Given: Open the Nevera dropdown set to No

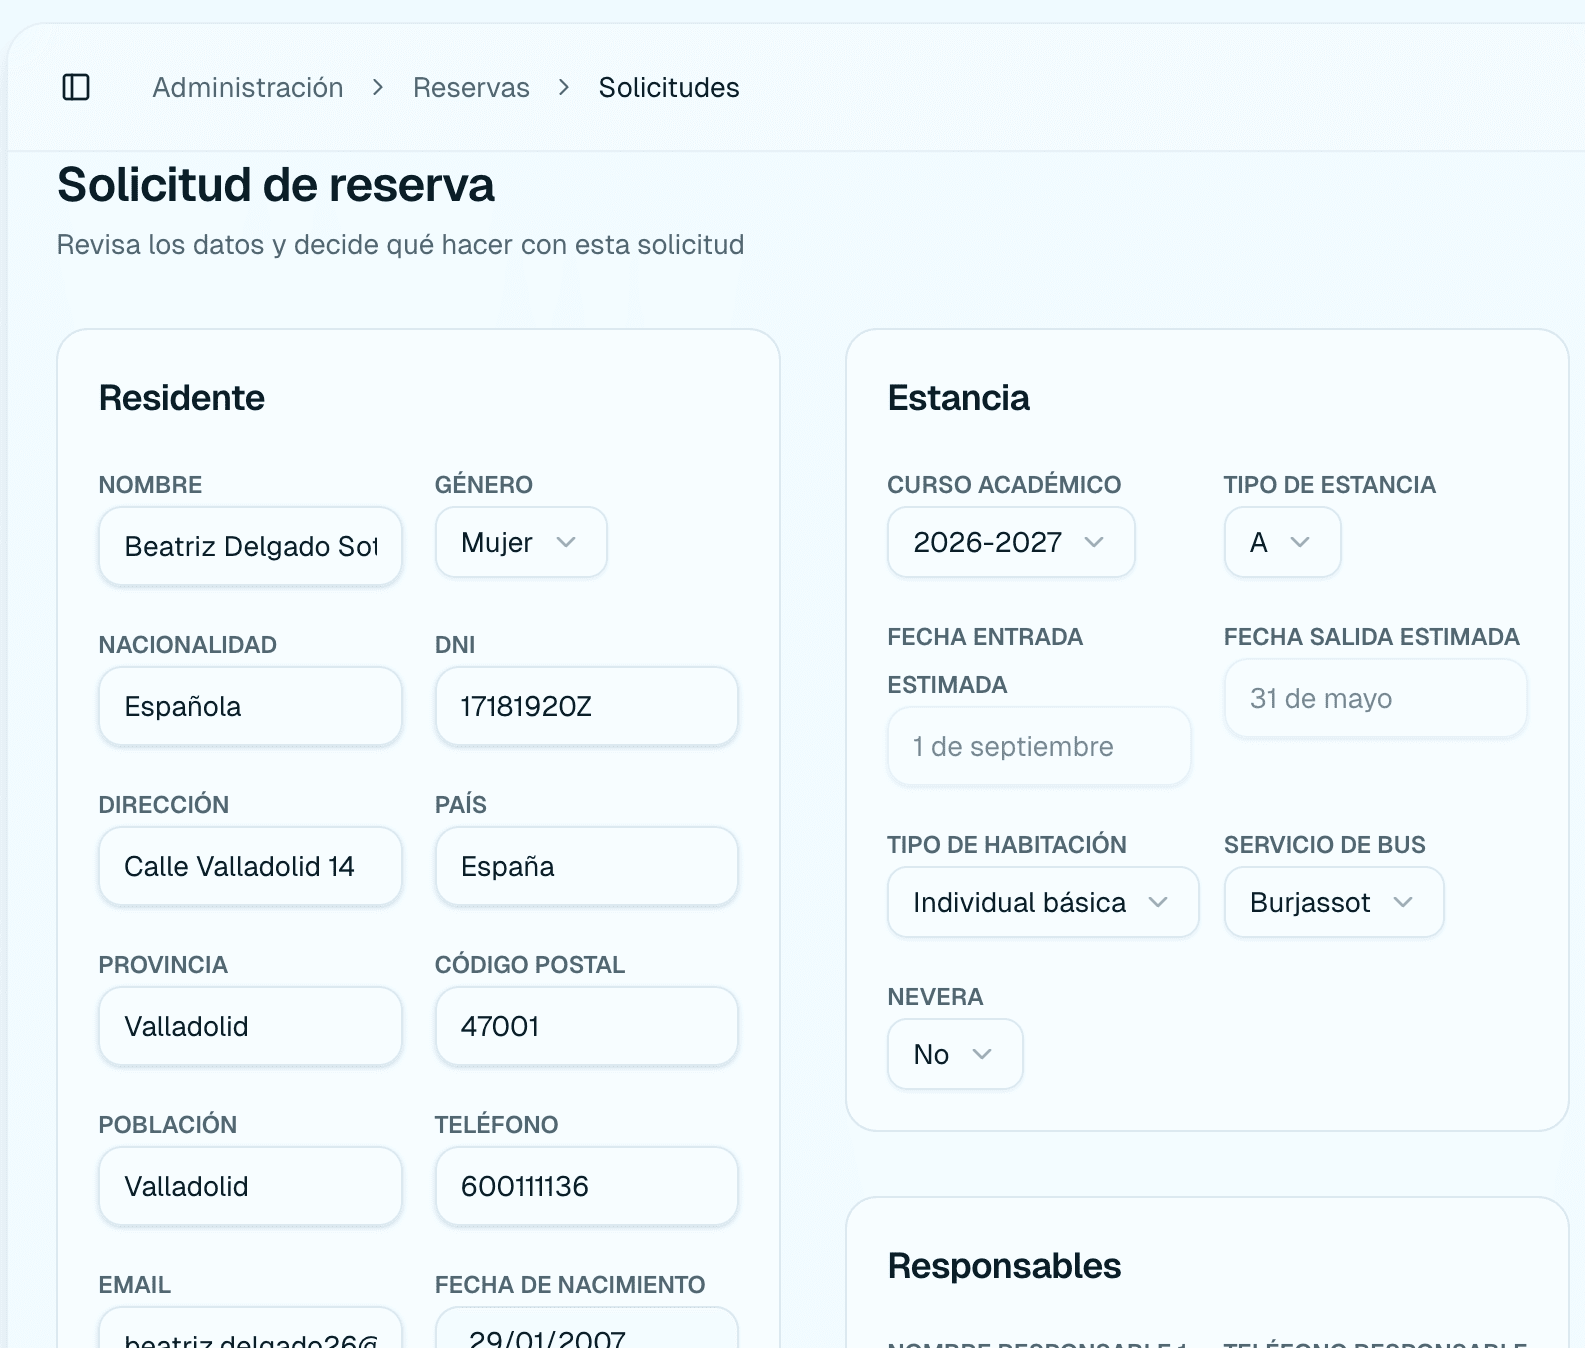Looking at the screenshot, I should coord(954,1055).
